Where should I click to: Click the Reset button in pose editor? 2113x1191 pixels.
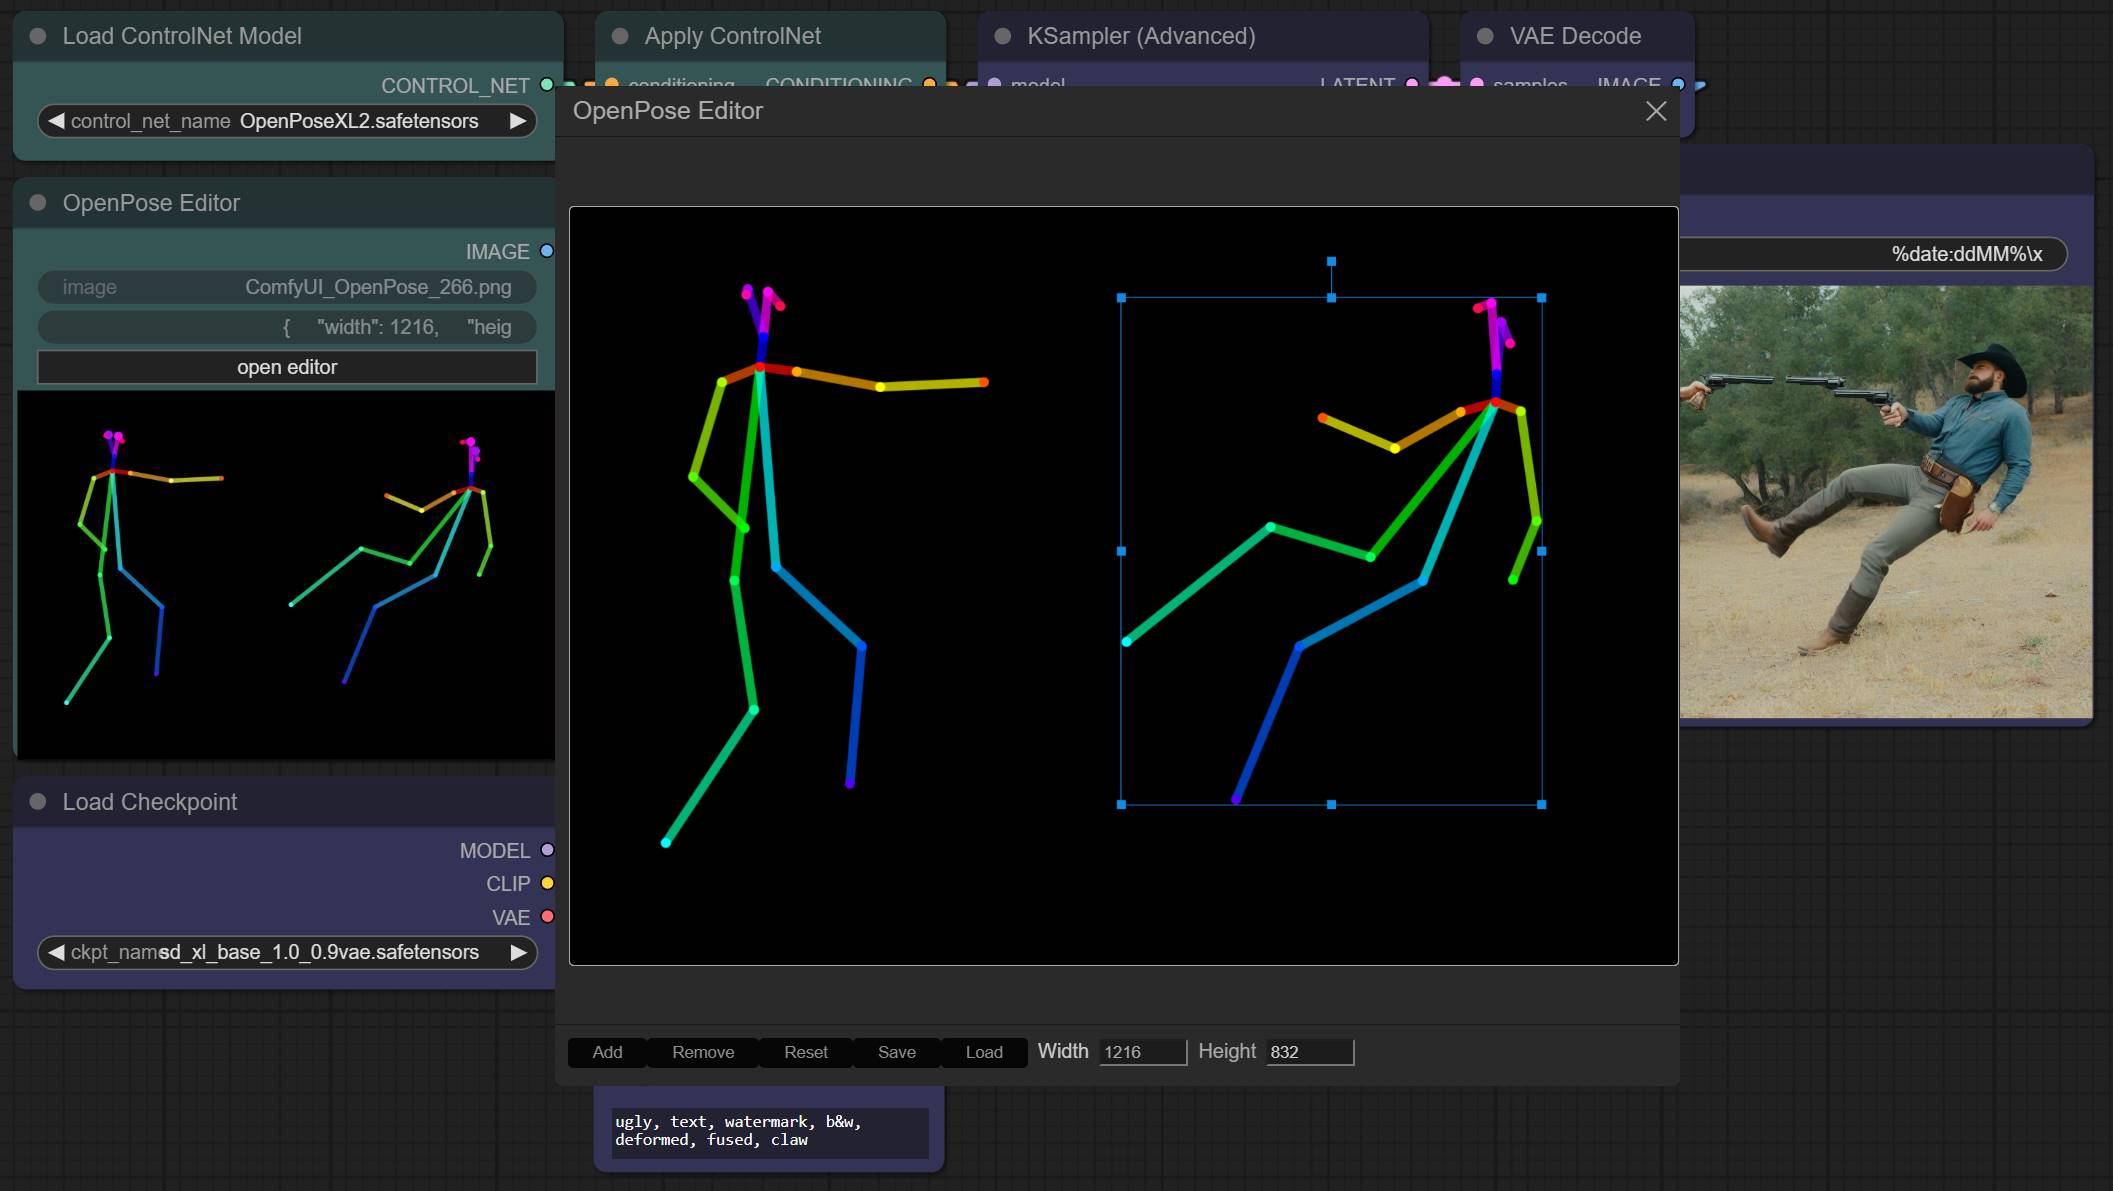(805, 1052)
